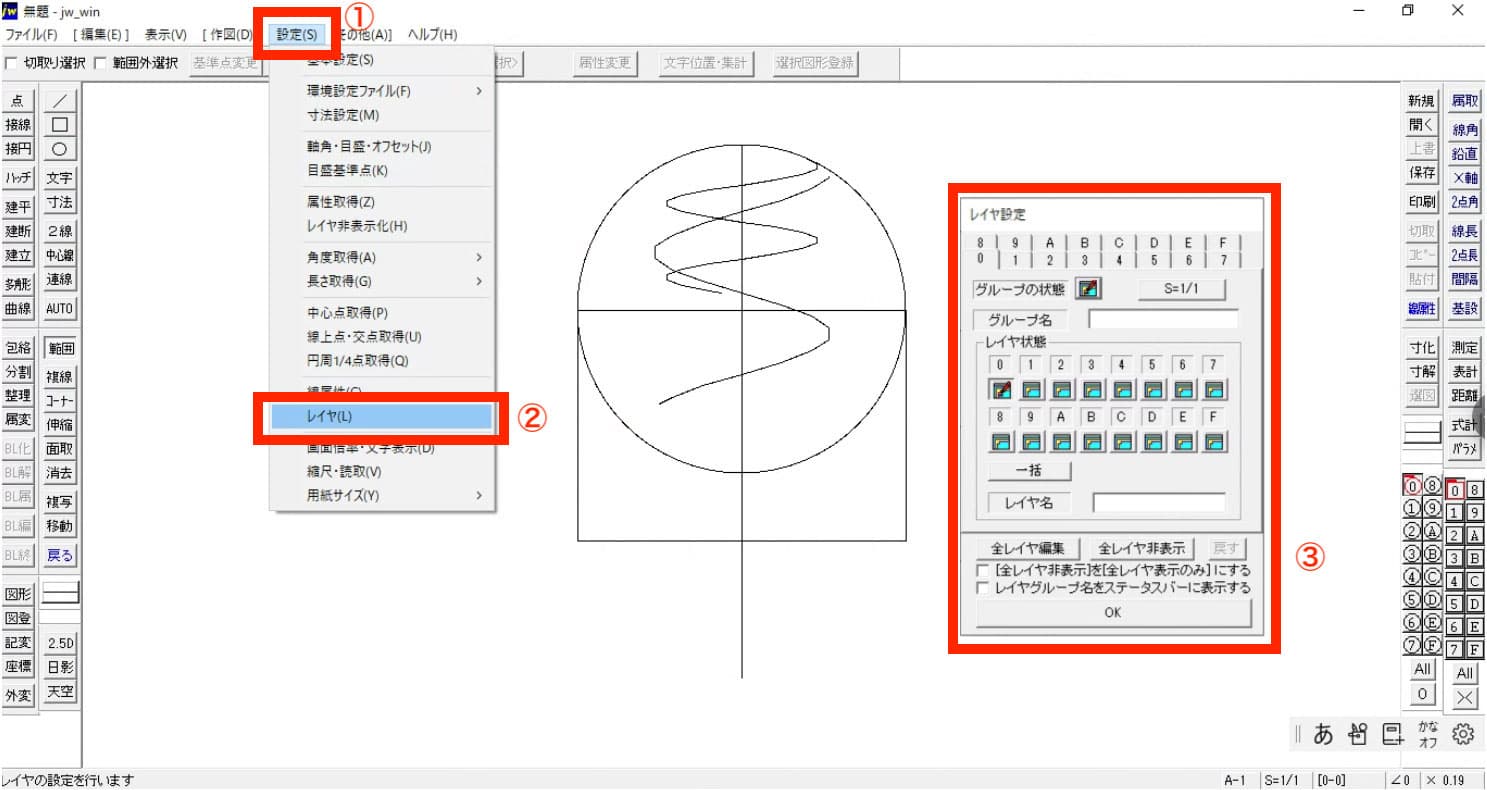Click the グループ名 text field
Screen dimensions: 1487x790
click(x=1163, y=320)
